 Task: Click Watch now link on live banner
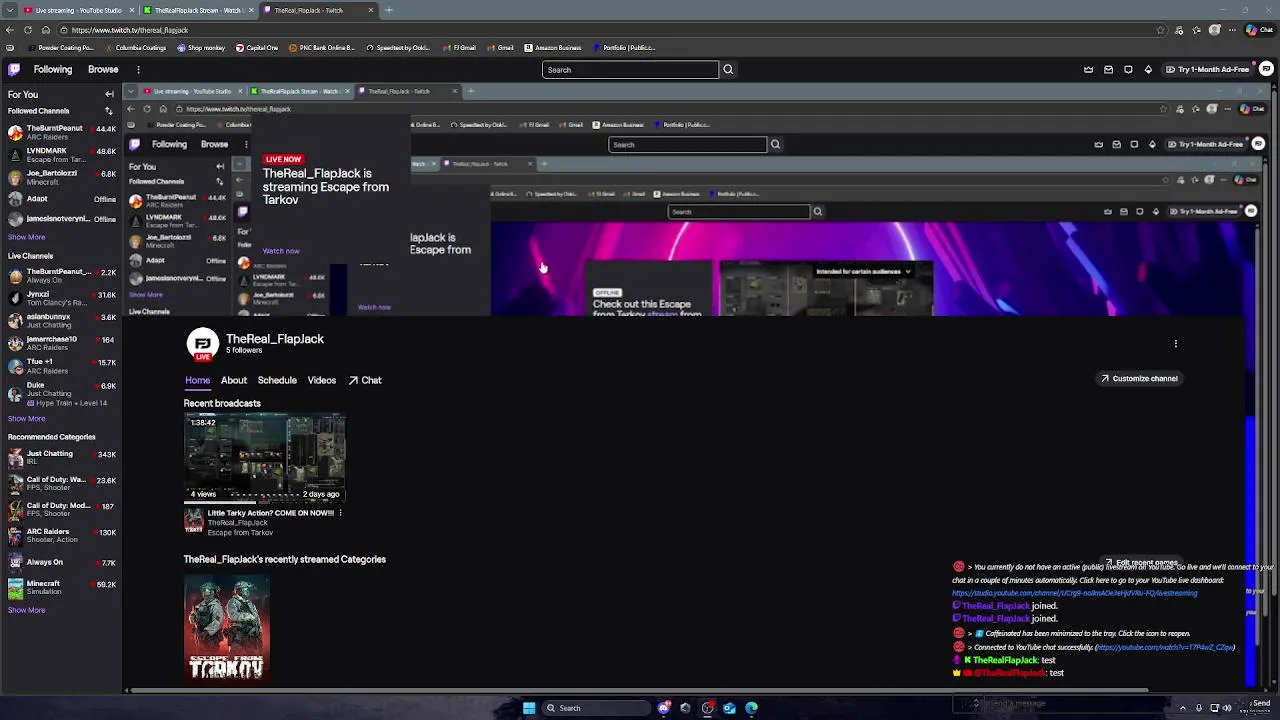281,251
